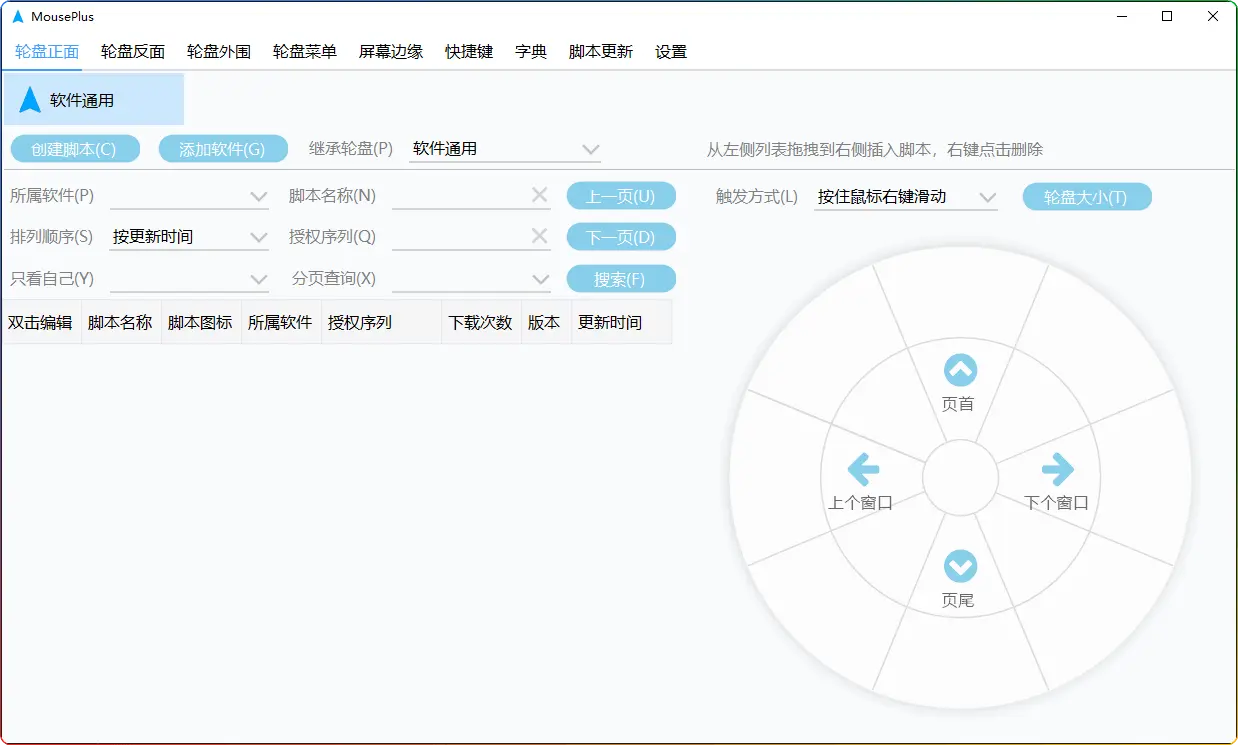Go to the 设置 tab
Viewport: 1238px width, 745px height.
tap(671, 52)
